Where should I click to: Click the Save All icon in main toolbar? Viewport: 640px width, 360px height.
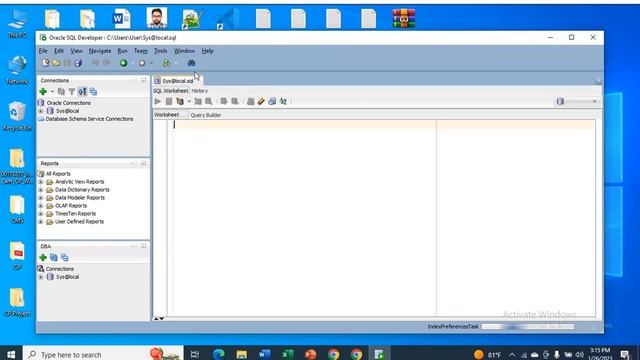(78, 63)
